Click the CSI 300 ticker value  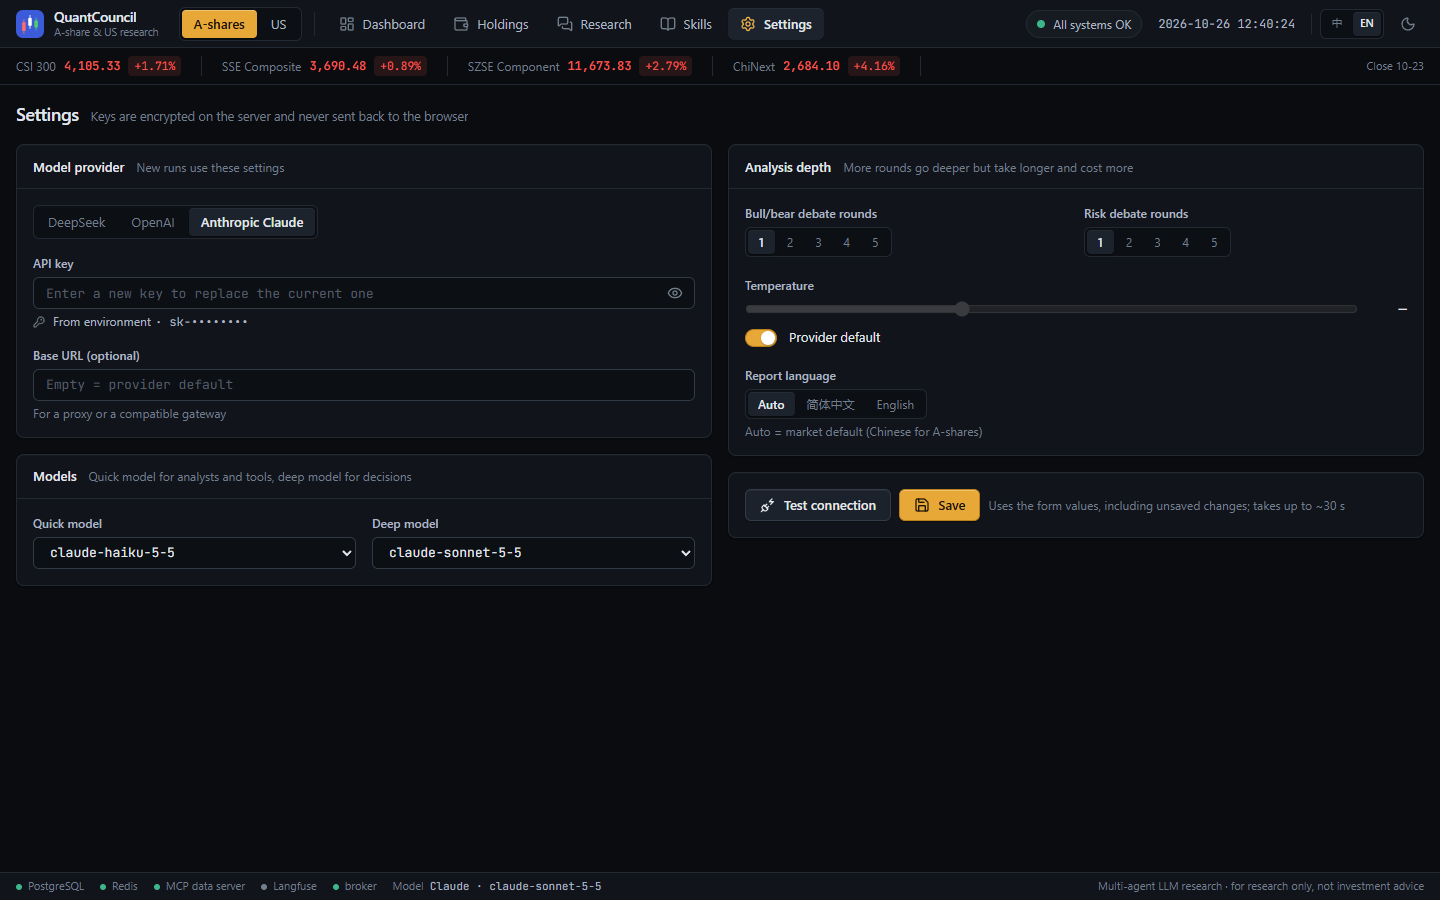click(x=92, y=66)
